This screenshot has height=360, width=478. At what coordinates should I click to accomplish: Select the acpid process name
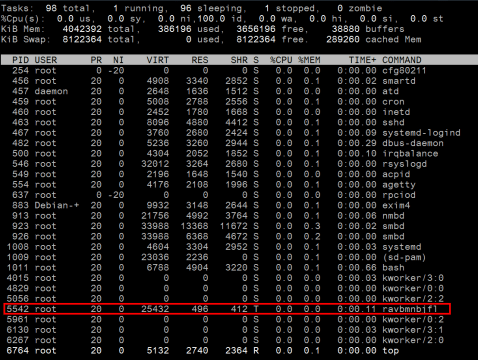(x=396, y=174)
